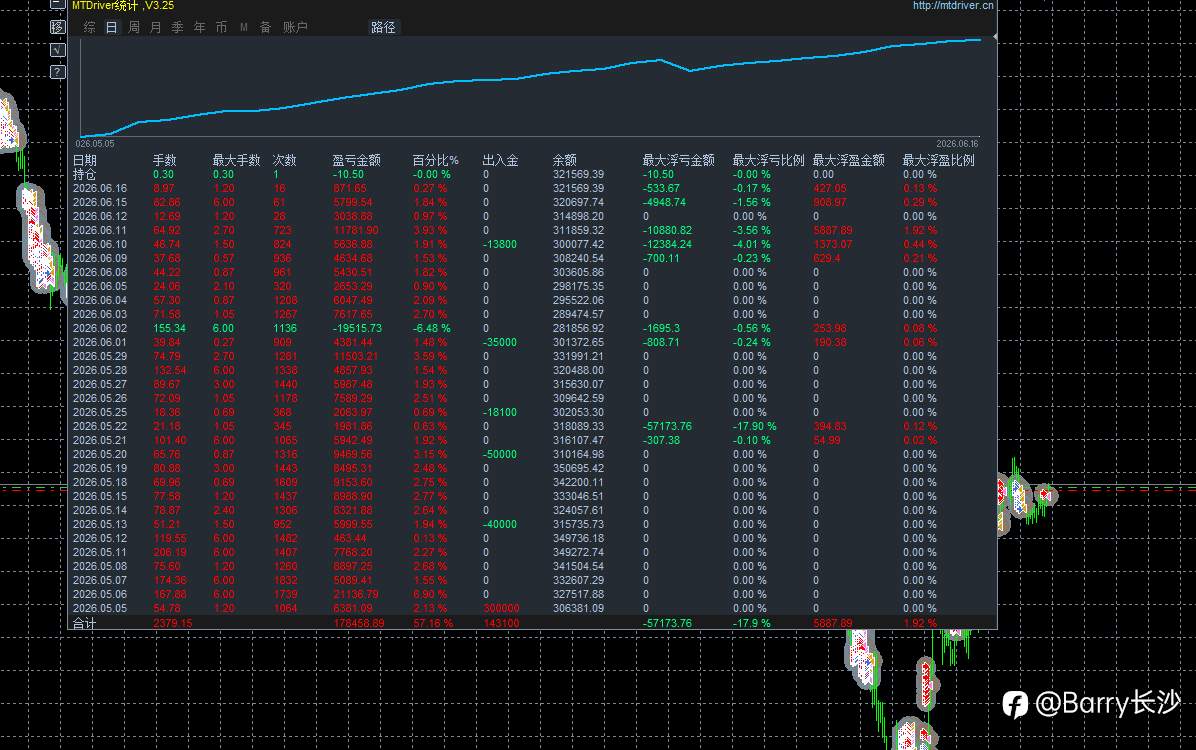Select the 2026.05.06 date row
Viewport: 1196px width, 750px height.
tap(100, 594)
